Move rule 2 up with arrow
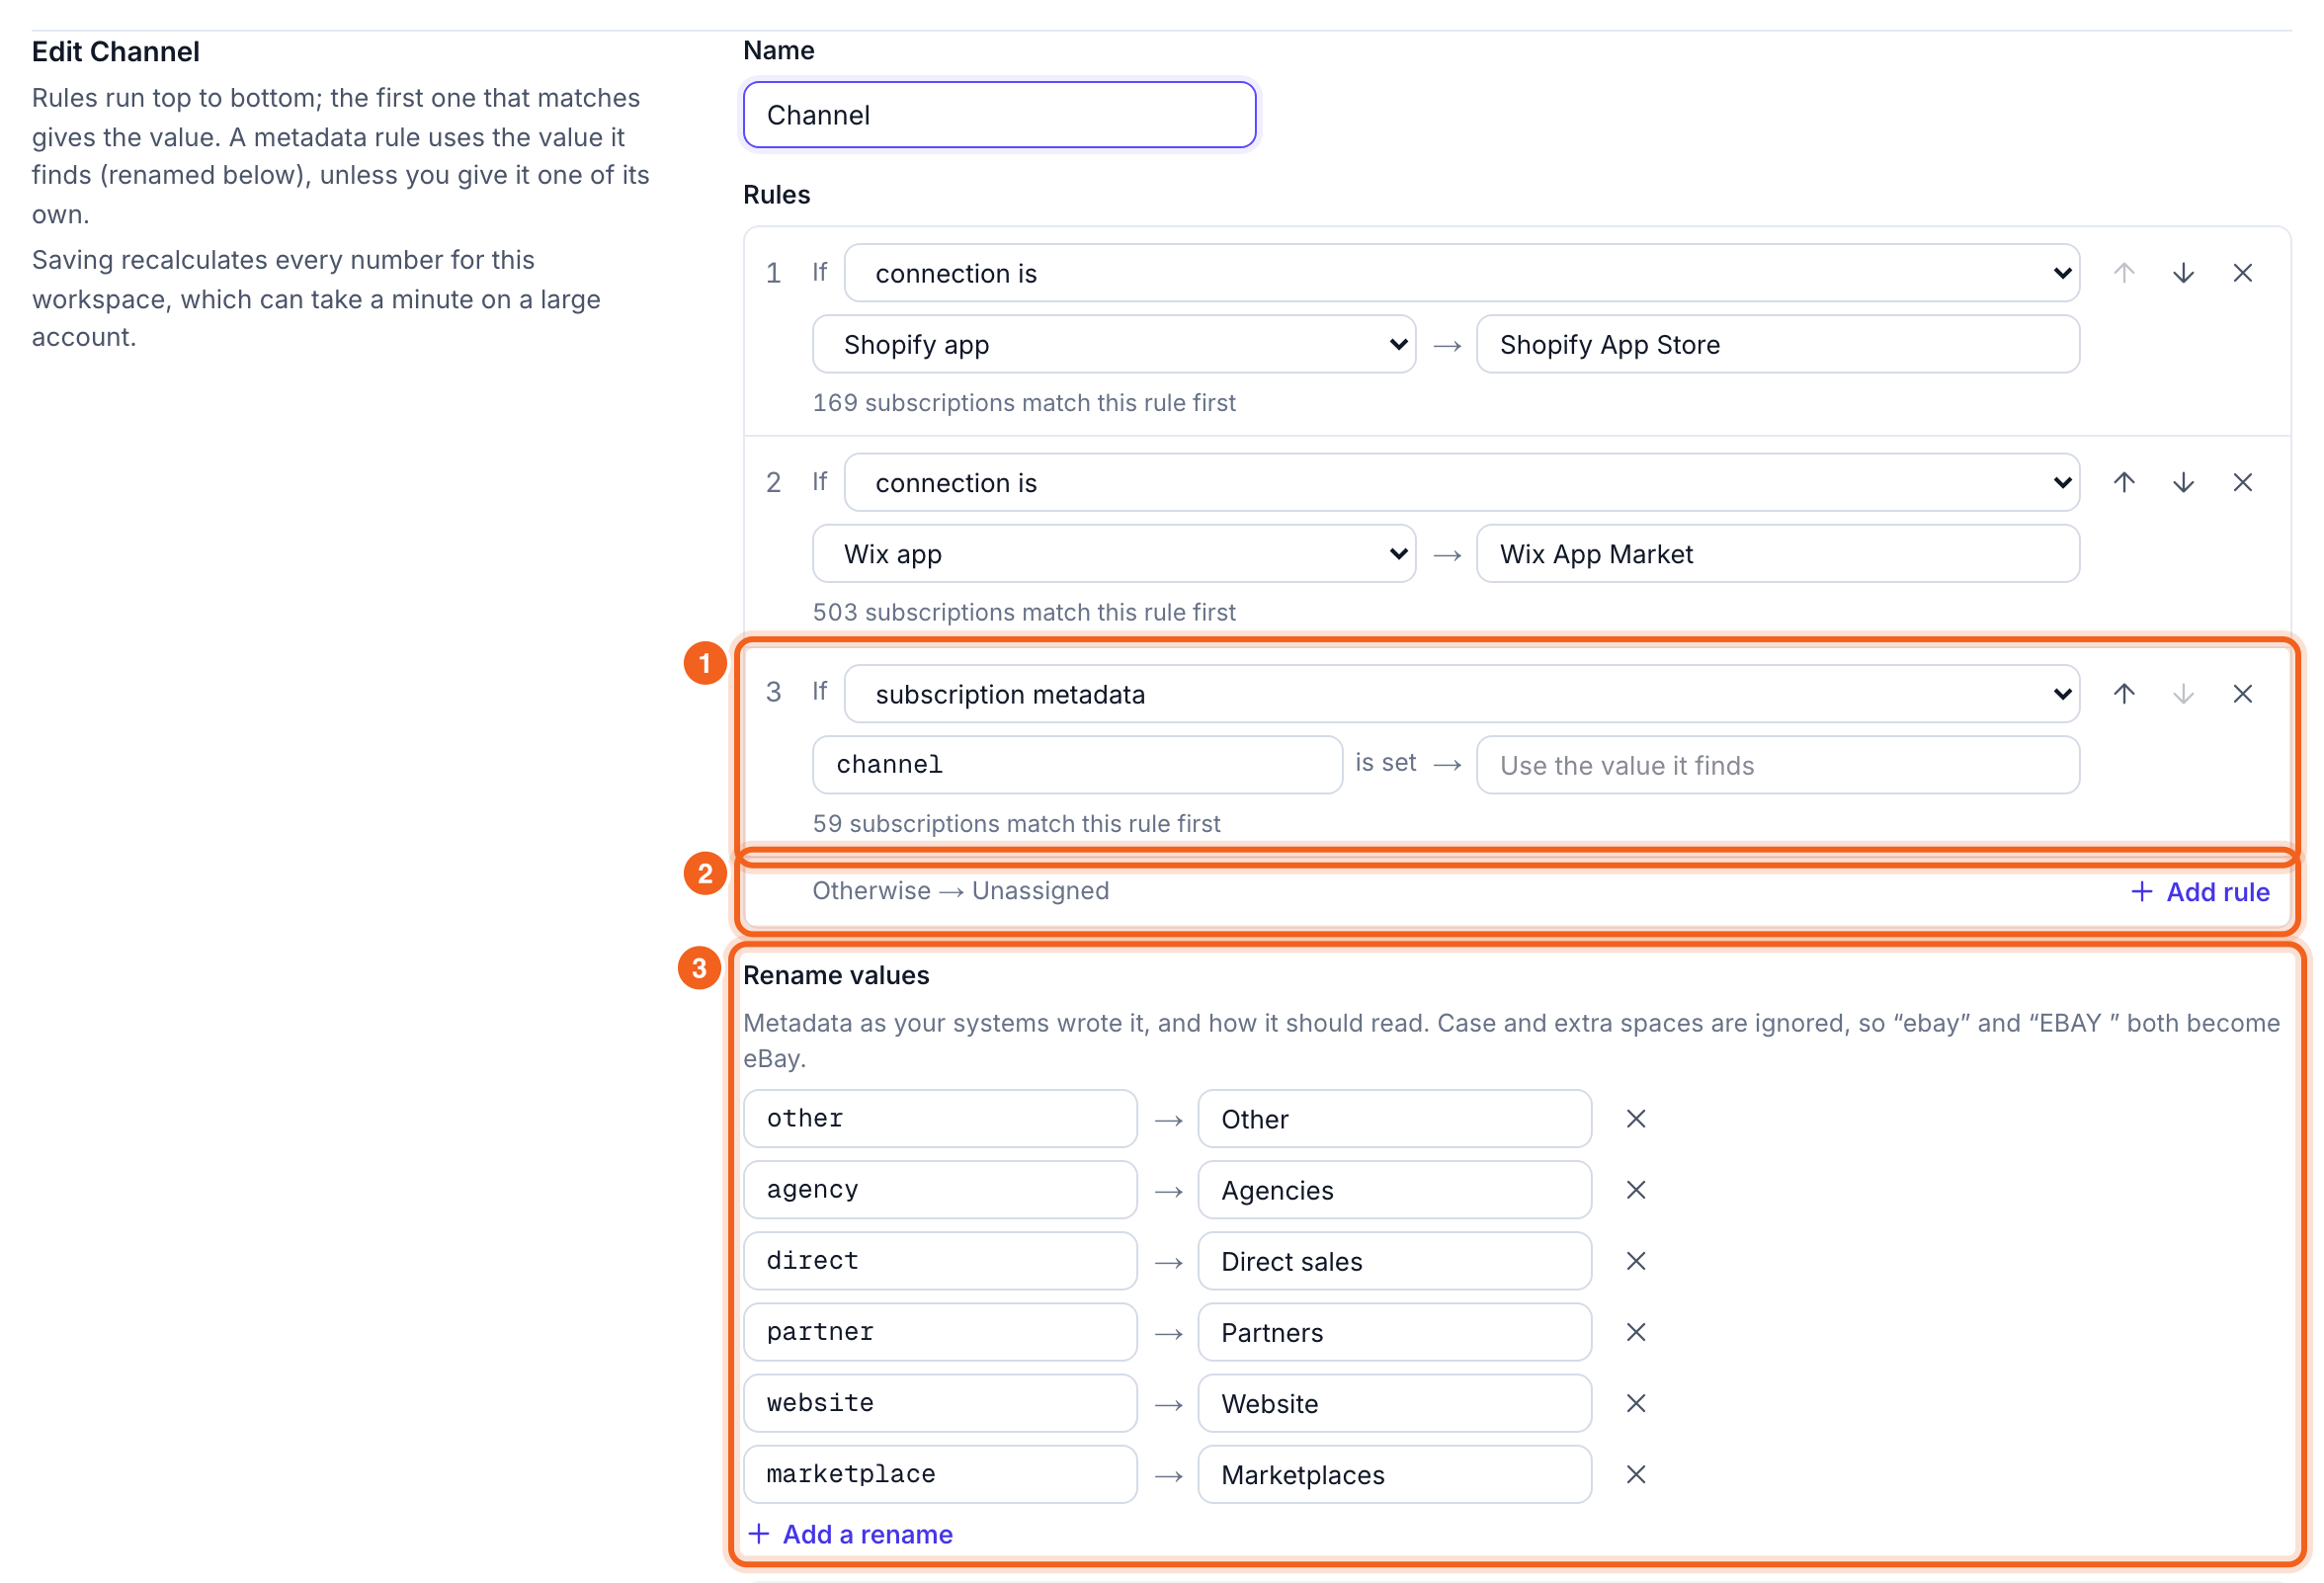 pyautogui.click(x=2124, y=483)
